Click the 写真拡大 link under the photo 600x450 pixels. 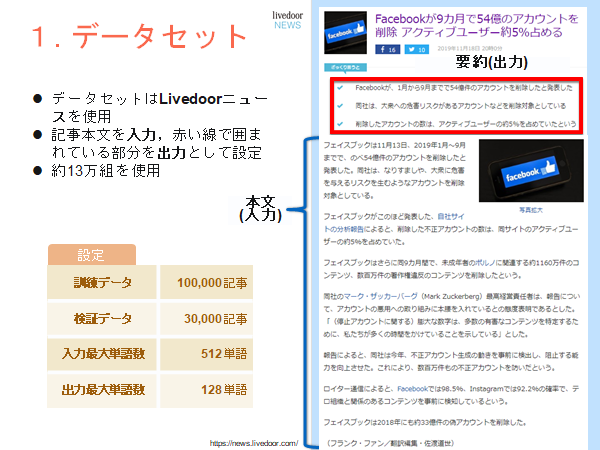pyautogui.click(x=531, y=210)
